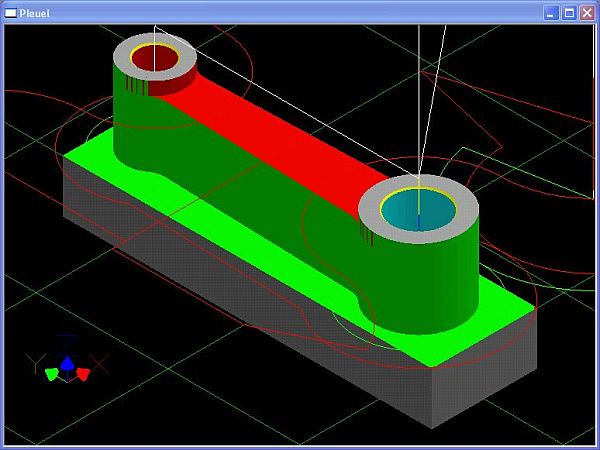Image resolution: width=600 pixels, height=450 pixels.
Task: Click the red X-axis arrow of the triad
Action: (x=83, y=373)
